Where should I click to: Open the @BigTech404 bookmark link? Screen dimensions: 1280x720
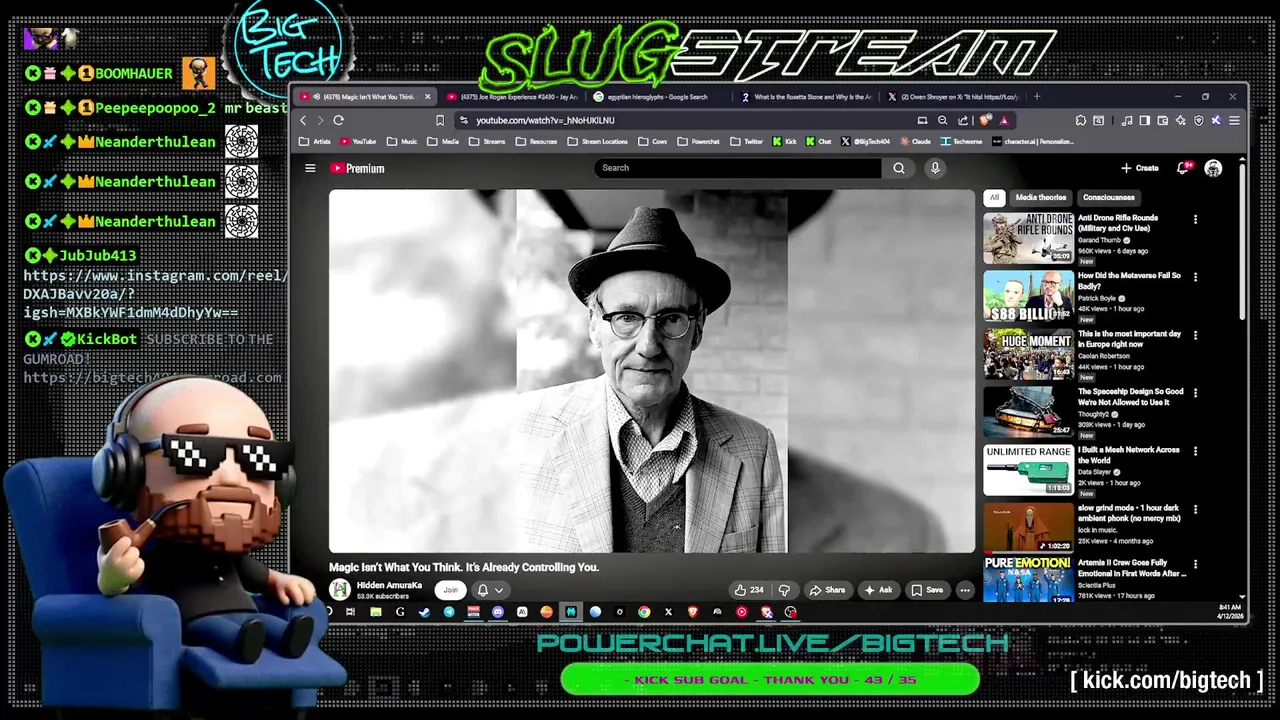coord(865,142)
